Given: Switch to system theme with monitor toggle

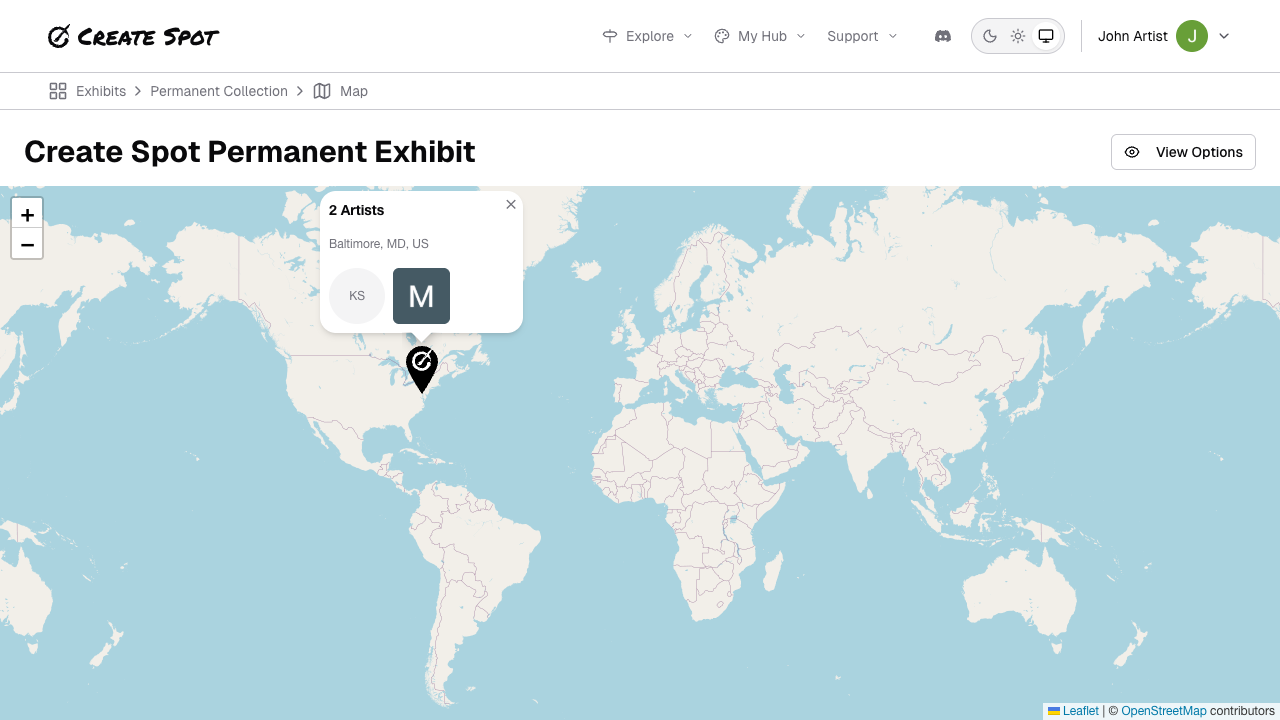Looking at the screenshot, I should click(1046, 36).
